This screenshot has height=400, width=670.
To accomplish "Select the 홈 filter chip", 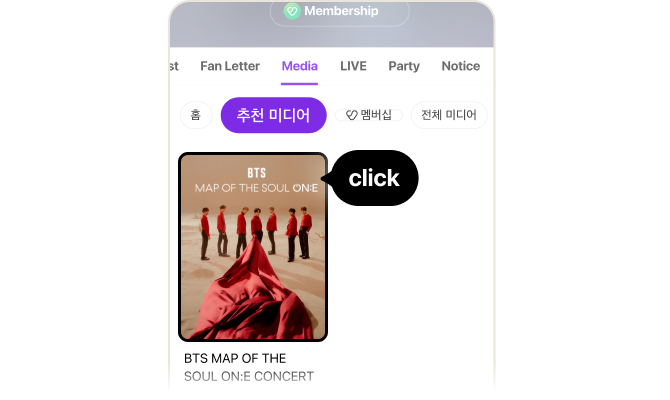I will 196,115.
